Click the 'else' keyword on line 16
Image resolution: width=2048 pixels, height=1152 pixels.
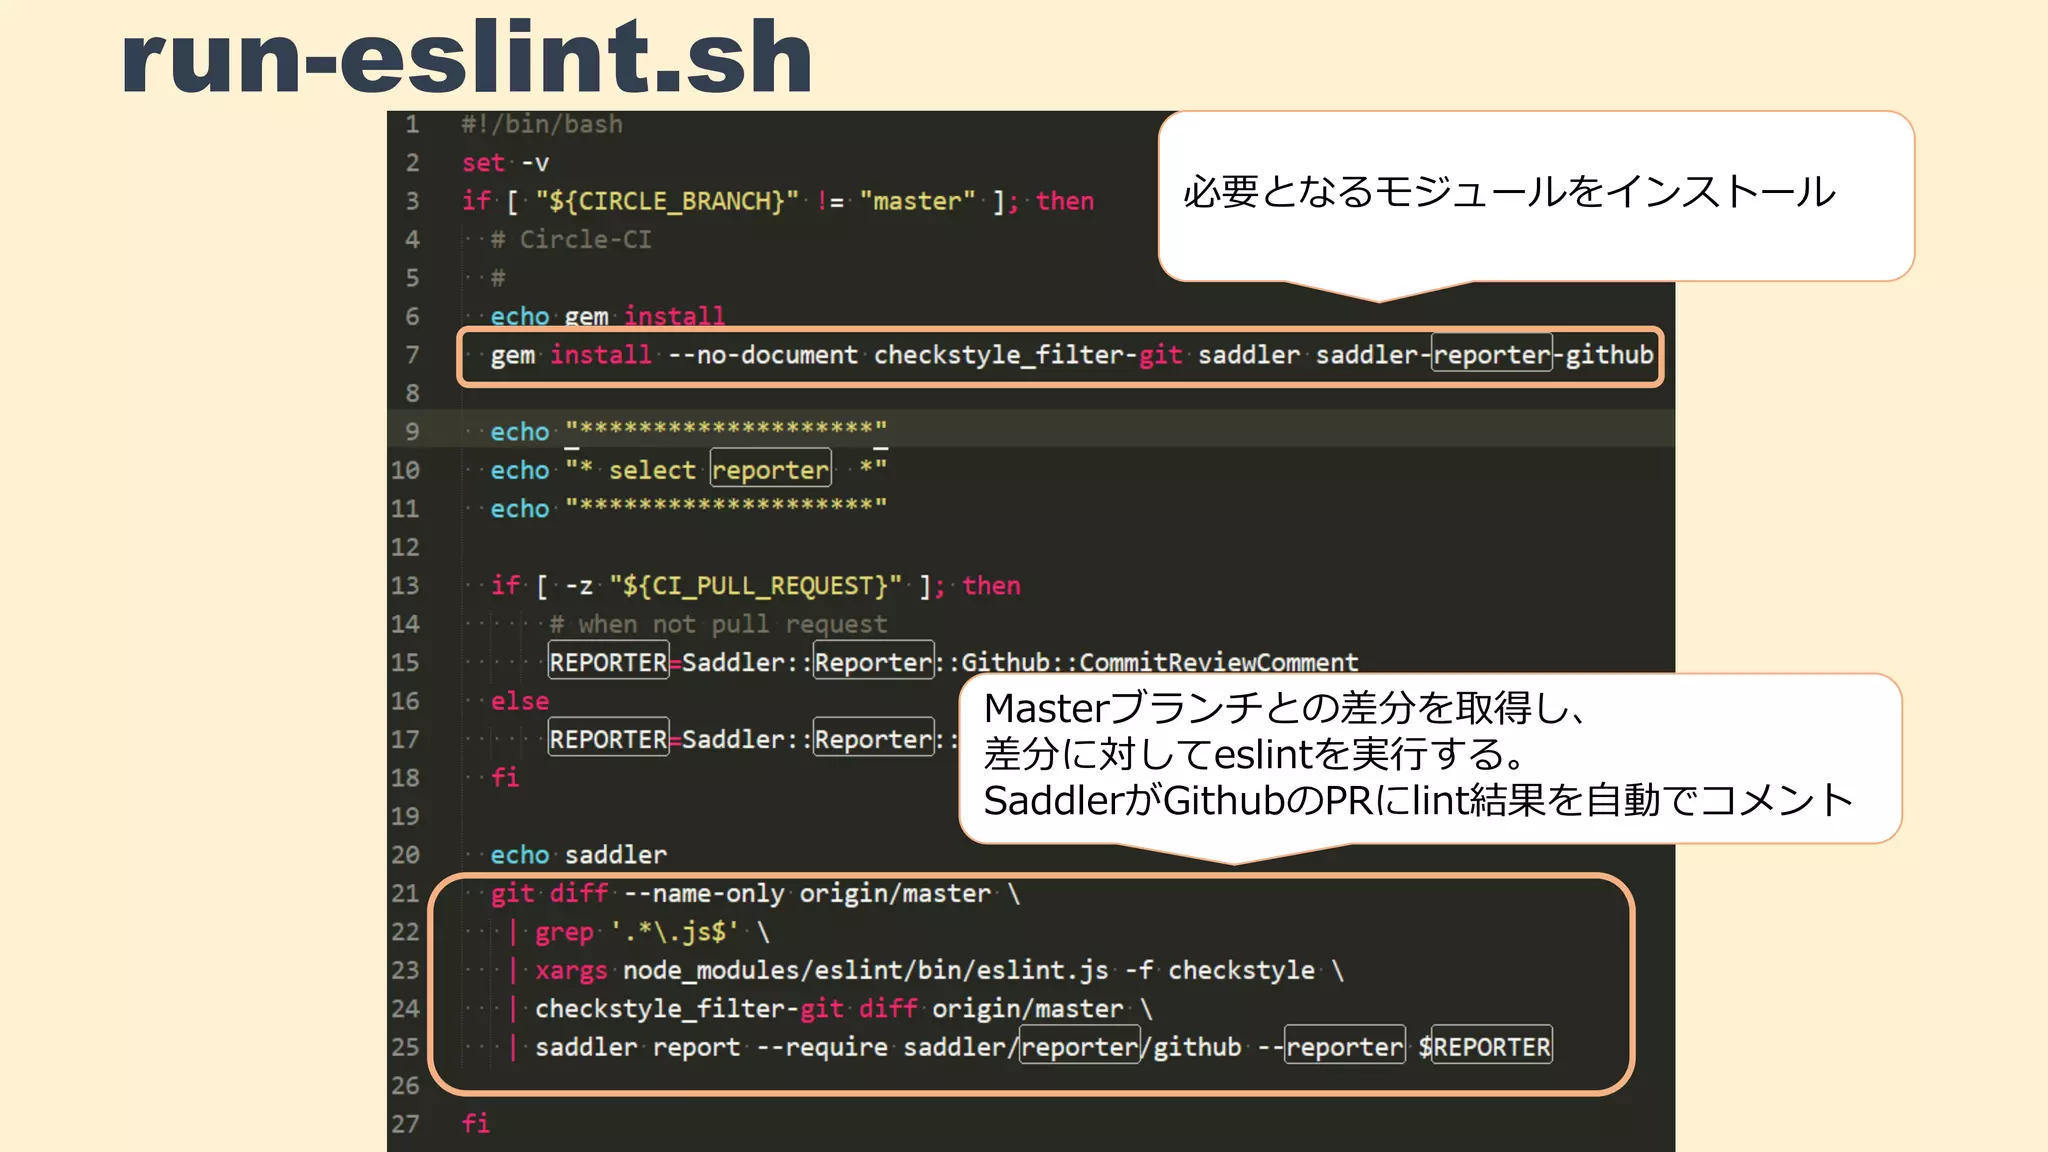point(519,701)
